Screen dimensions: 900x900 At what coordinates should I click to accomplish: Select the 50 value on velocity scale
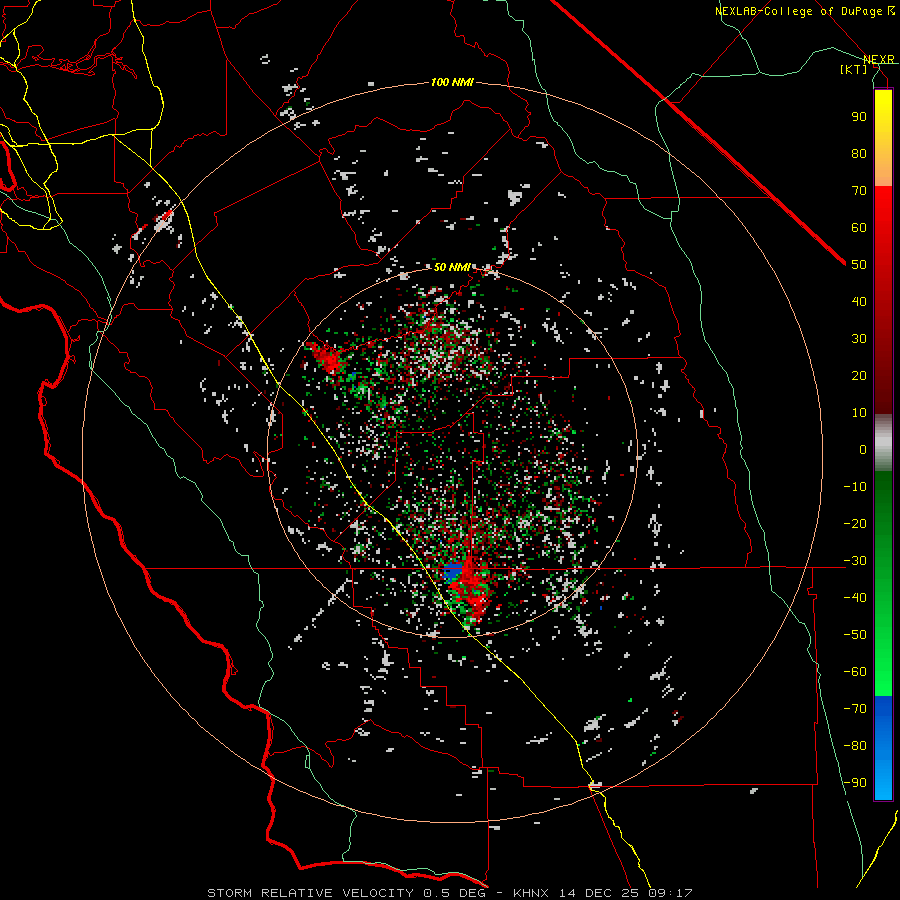[859, 265]
